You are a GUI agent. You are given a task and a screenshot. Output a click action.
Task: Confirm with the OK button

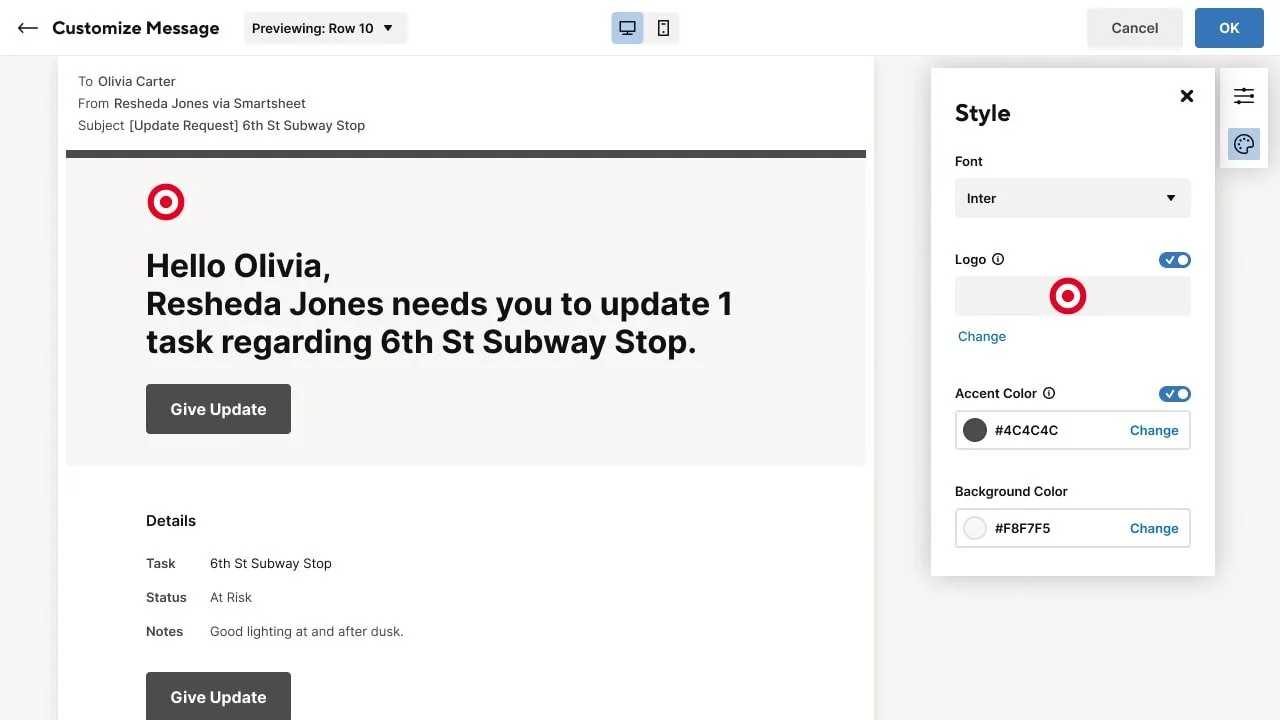click(1229, 28)
